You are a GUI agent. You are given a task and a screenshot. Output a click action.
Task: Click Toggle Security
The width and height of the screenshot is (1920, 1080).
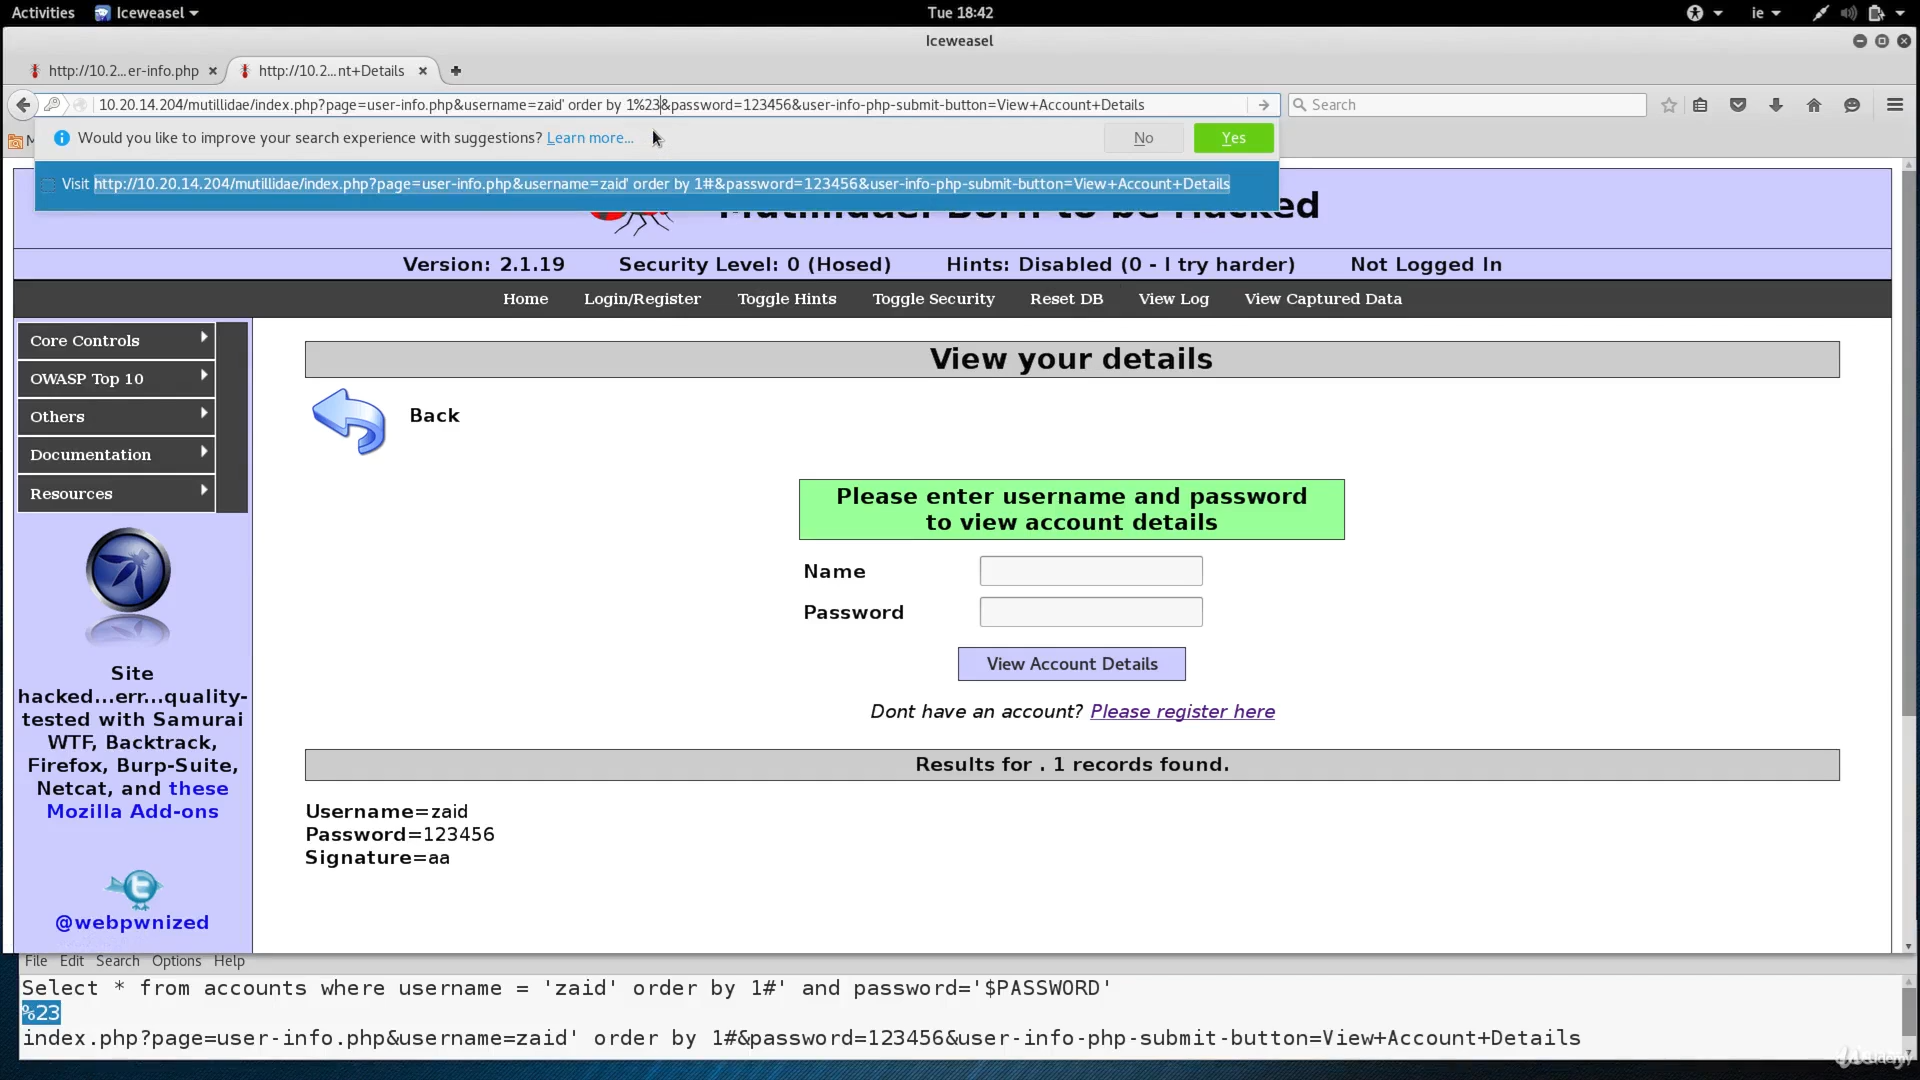coord(934,299)
